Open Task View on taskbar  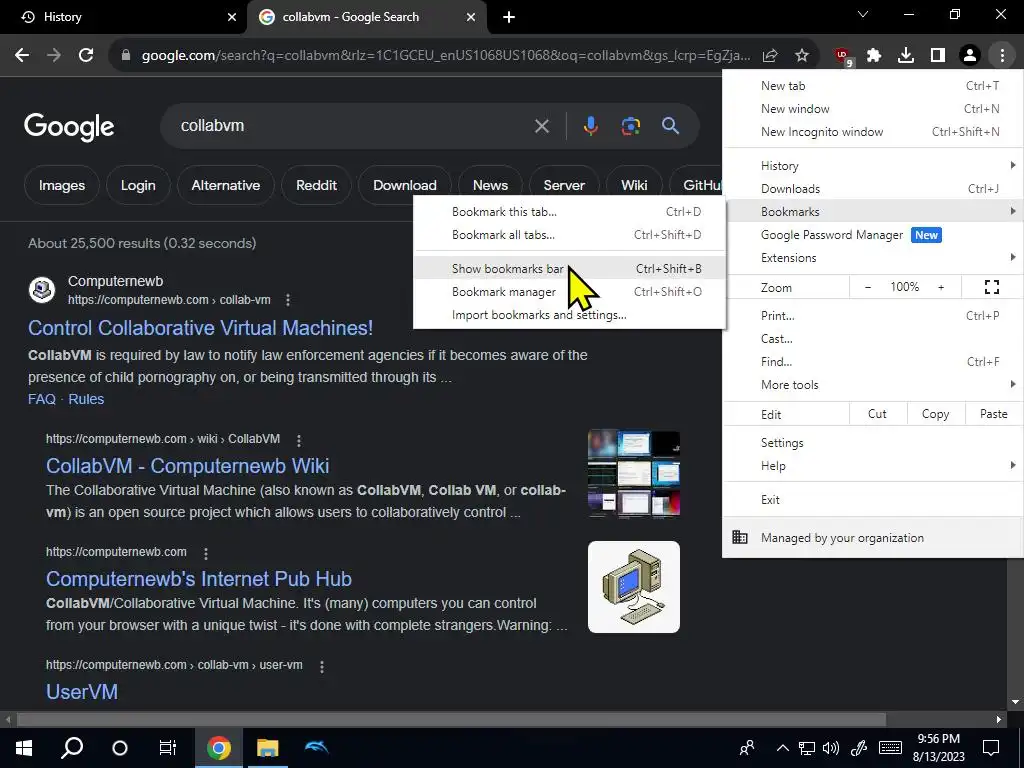(x=168, y=748)
